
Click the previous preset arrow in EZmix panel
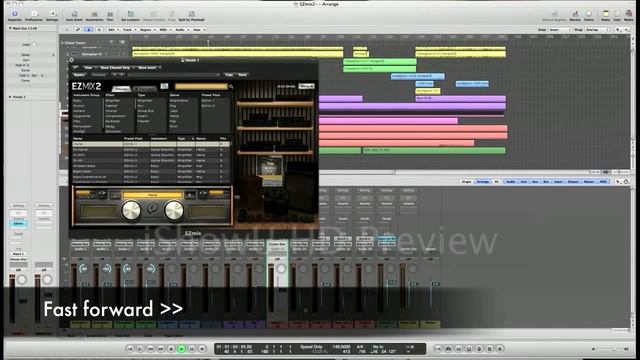116,195
